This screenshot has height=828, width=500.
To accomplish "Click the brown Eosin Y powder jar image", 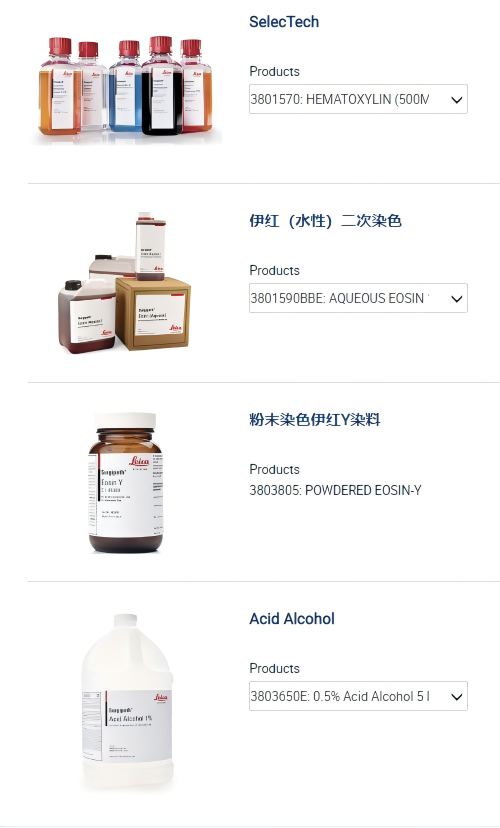I will click(126, 483).
